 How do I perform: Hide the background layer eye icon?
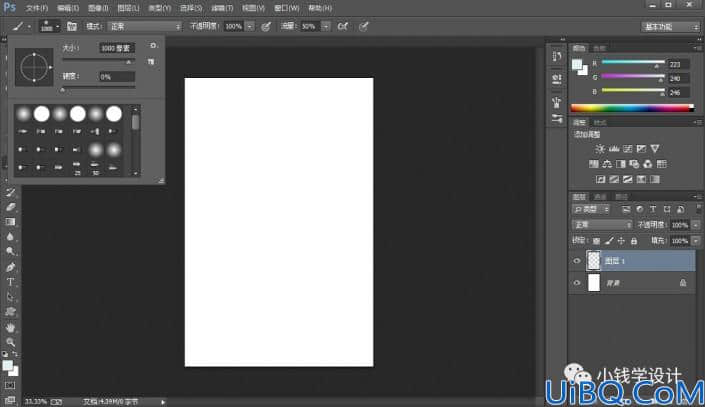click(577, 283)
